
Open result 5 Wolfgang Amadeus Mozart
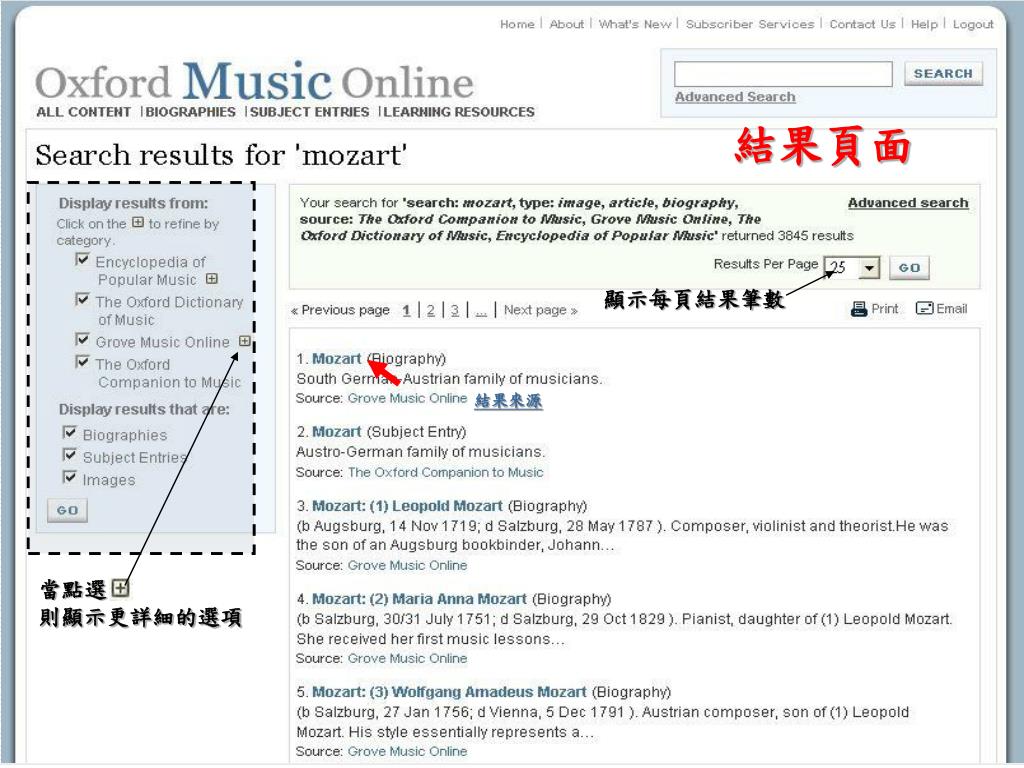click(449, 692)
